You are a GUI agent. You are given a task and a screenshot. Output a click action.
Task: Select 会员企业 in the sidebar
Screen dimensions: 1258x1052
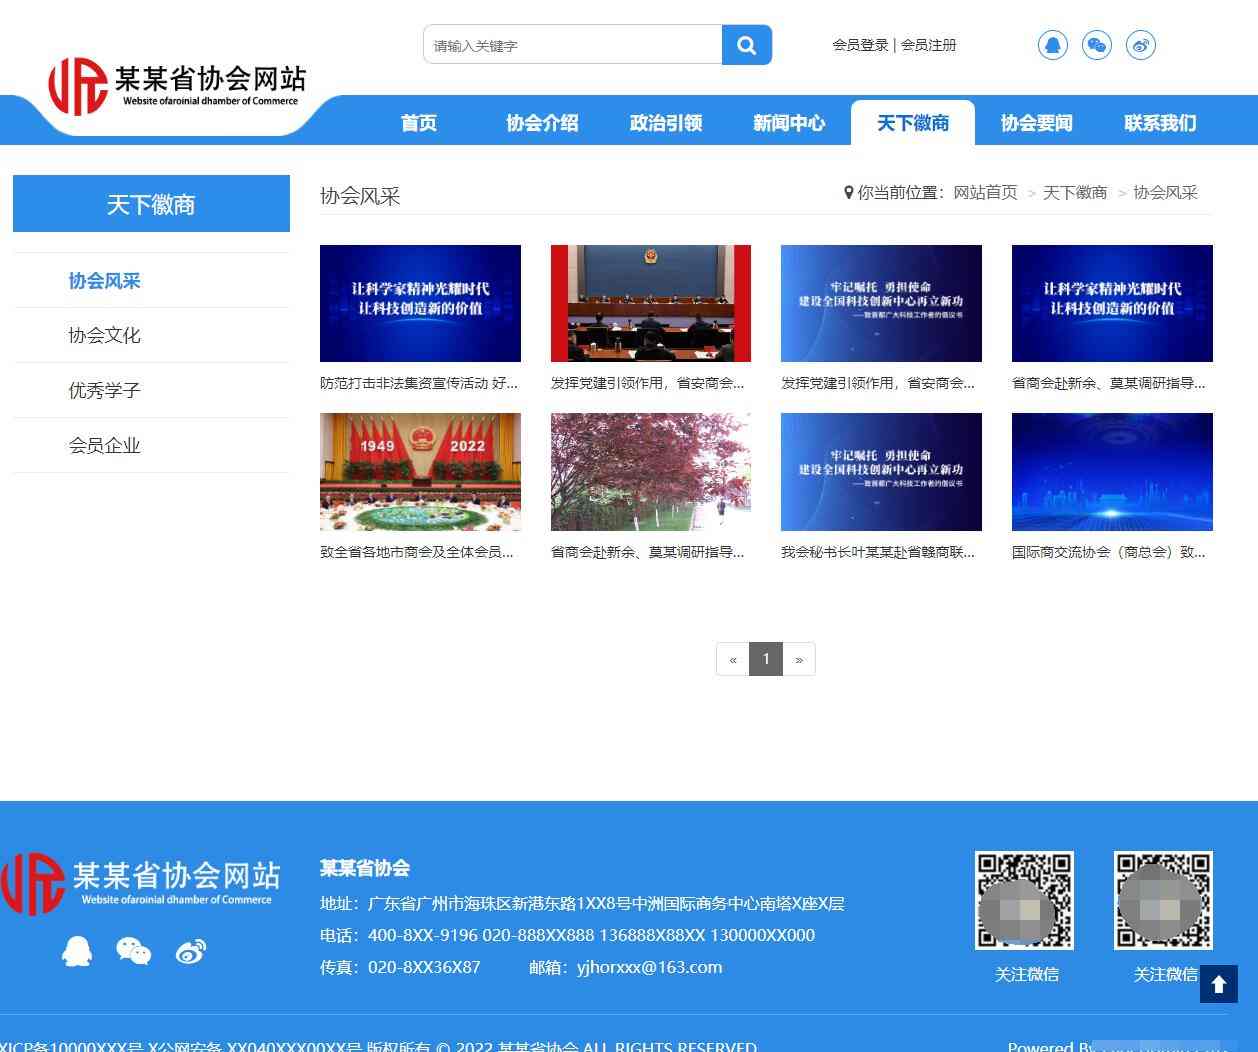[x=104, y=446]
